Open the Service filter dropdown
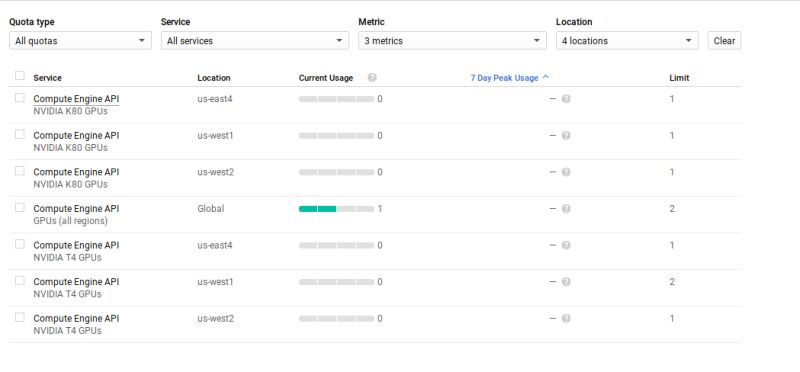Viewport: 800px width, 372px height. (x=255, y=41)
